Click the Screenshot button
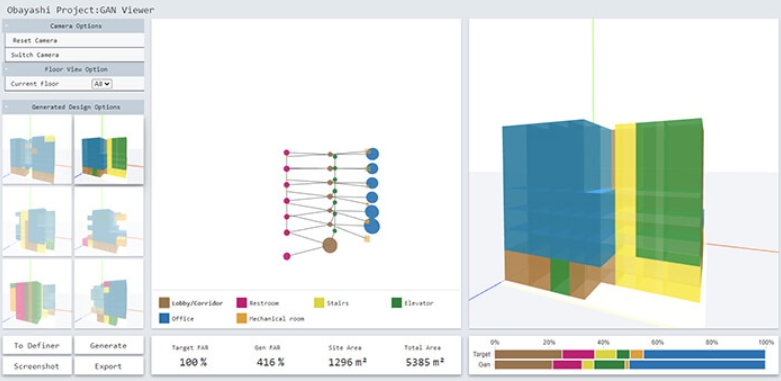The width and height of the screenshot is (781, 381). [37, 366]
